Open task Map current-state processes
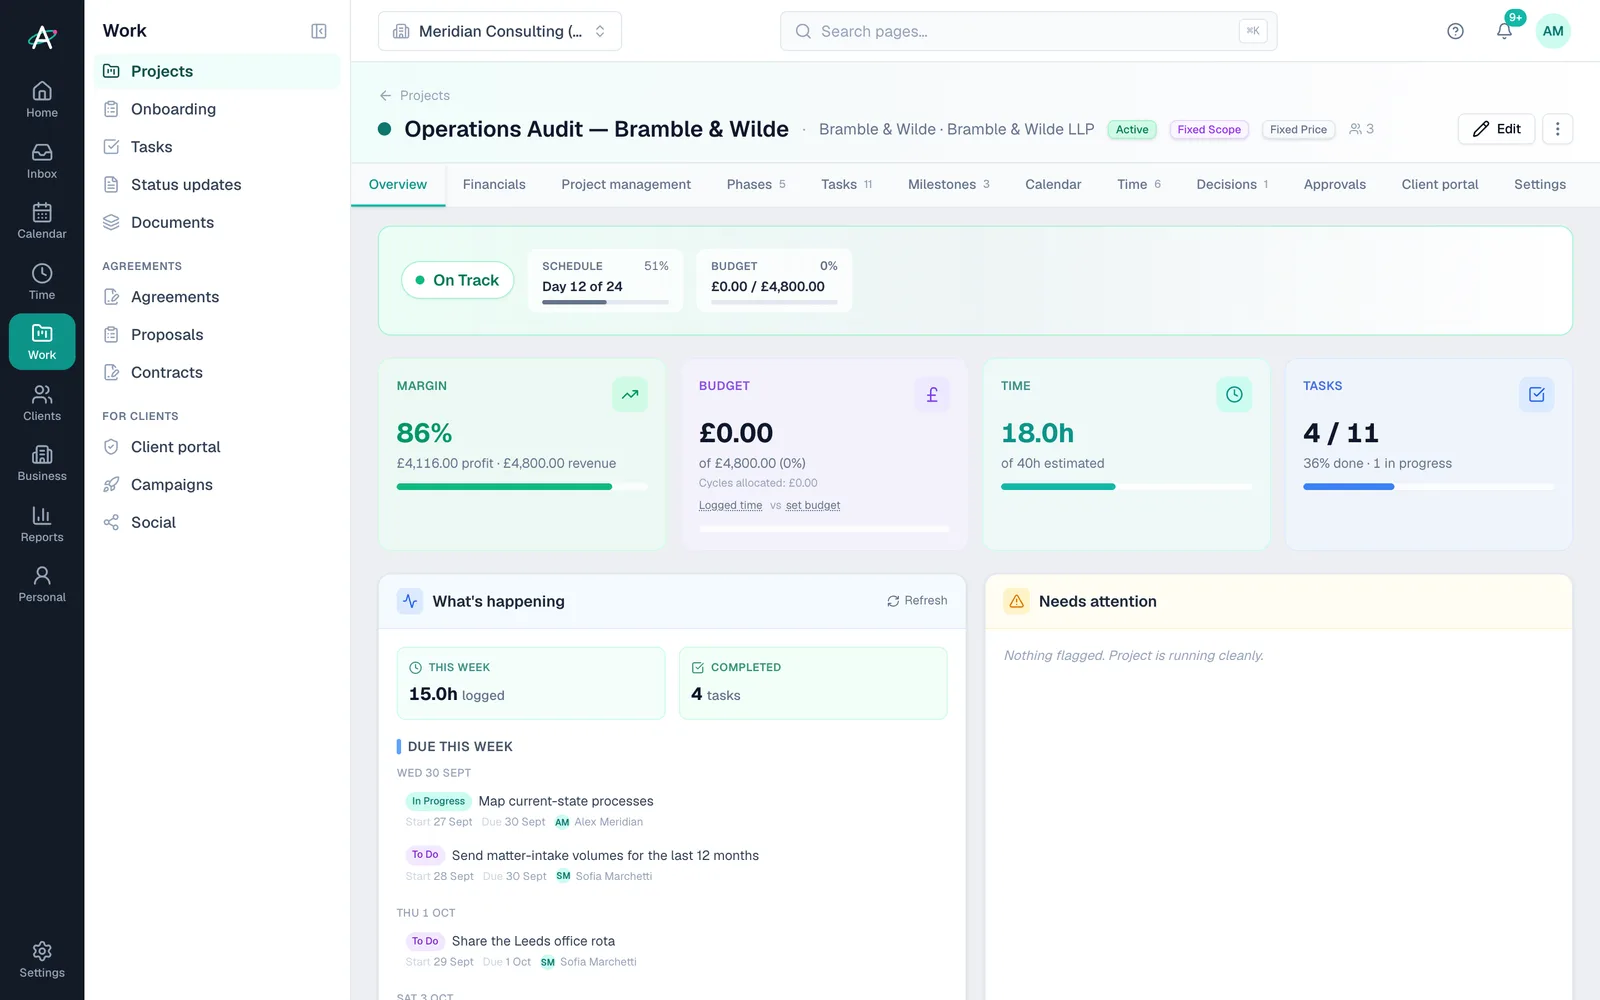Image resolution: width=1600 pixels, height=1000 pixels. tap(566, 801)
